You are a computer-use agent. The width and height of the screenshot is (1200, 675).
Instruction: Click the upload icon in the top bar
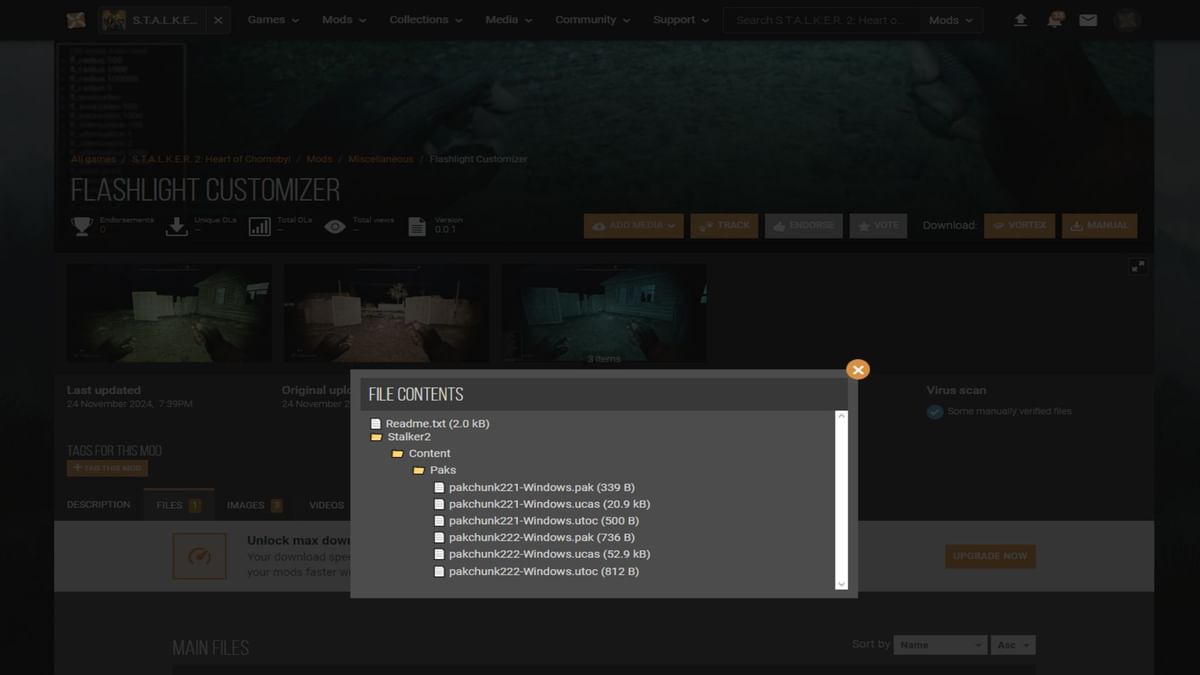(1020, 19)
